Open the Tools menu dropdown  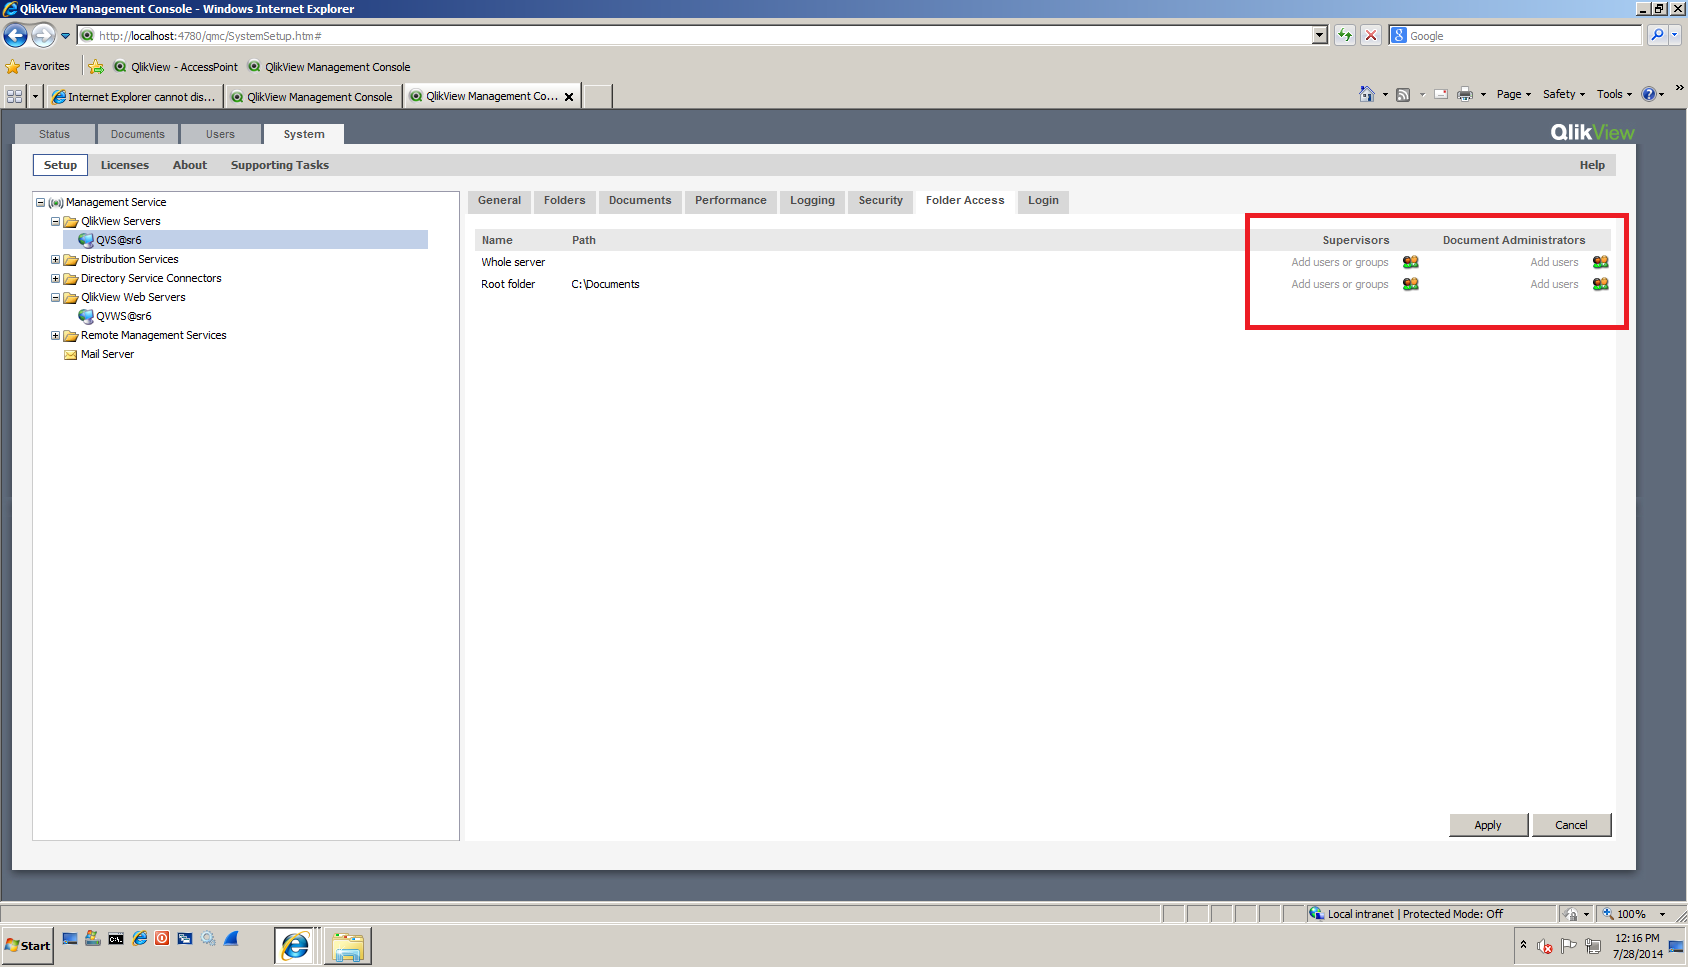[1614, 94]
